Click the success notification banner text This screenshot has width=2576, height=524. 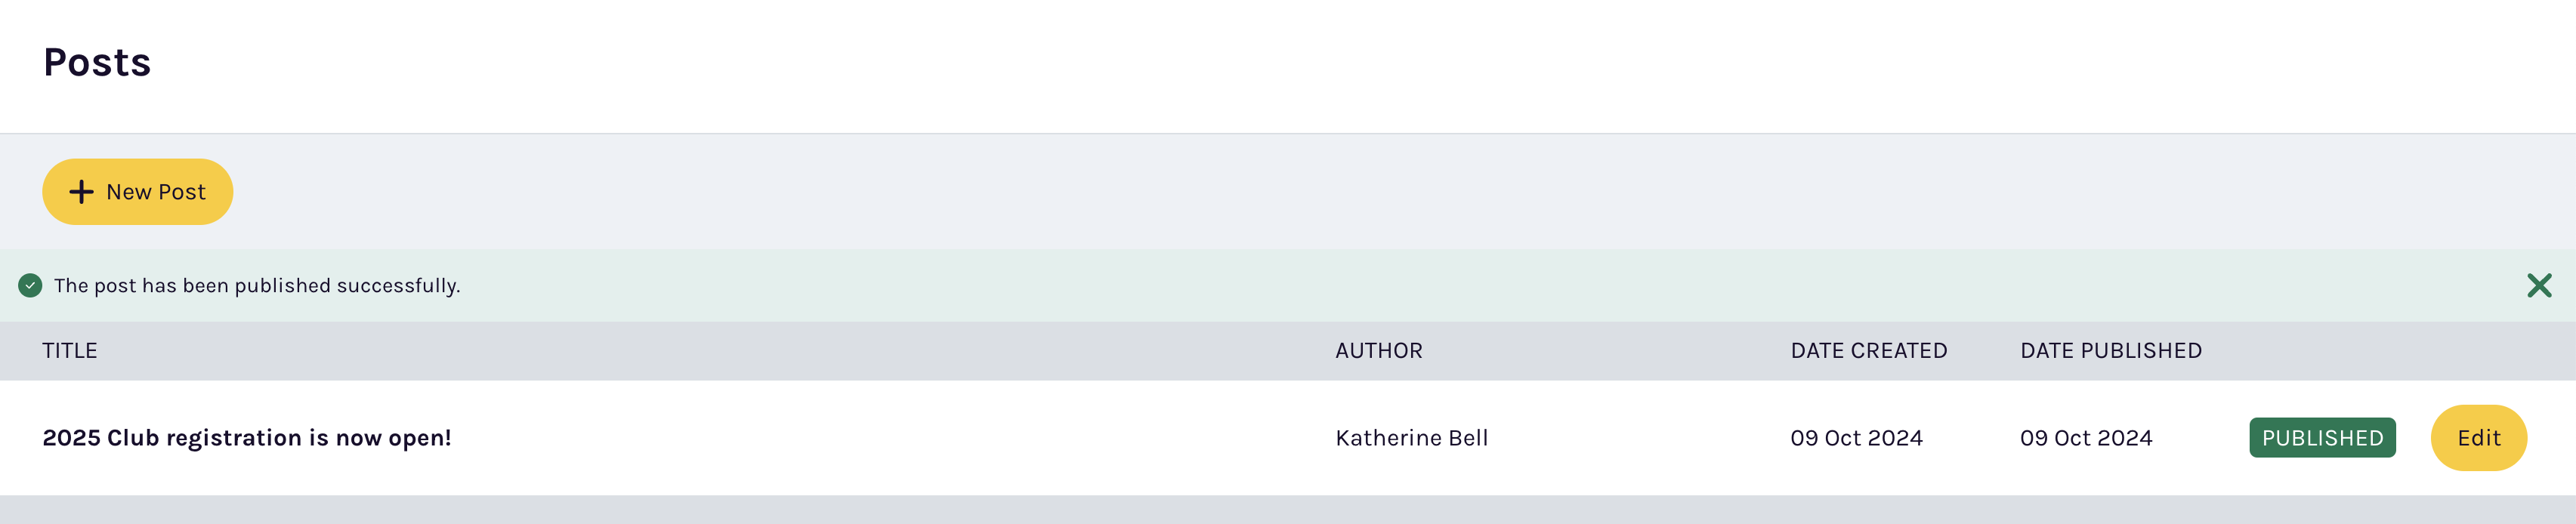[x=257, y=285]
